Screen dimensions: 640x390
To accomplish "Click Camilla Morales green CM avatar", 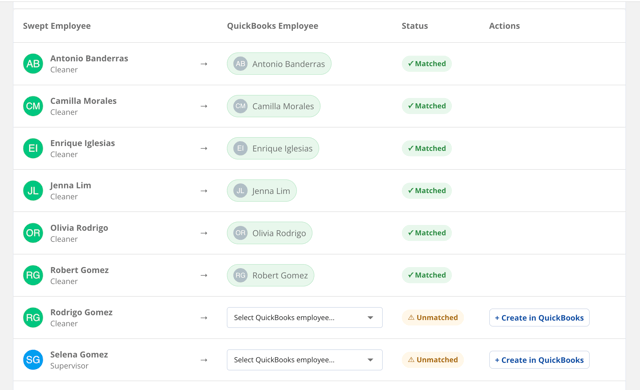I will pyautogui.click(x=33, y=106).
